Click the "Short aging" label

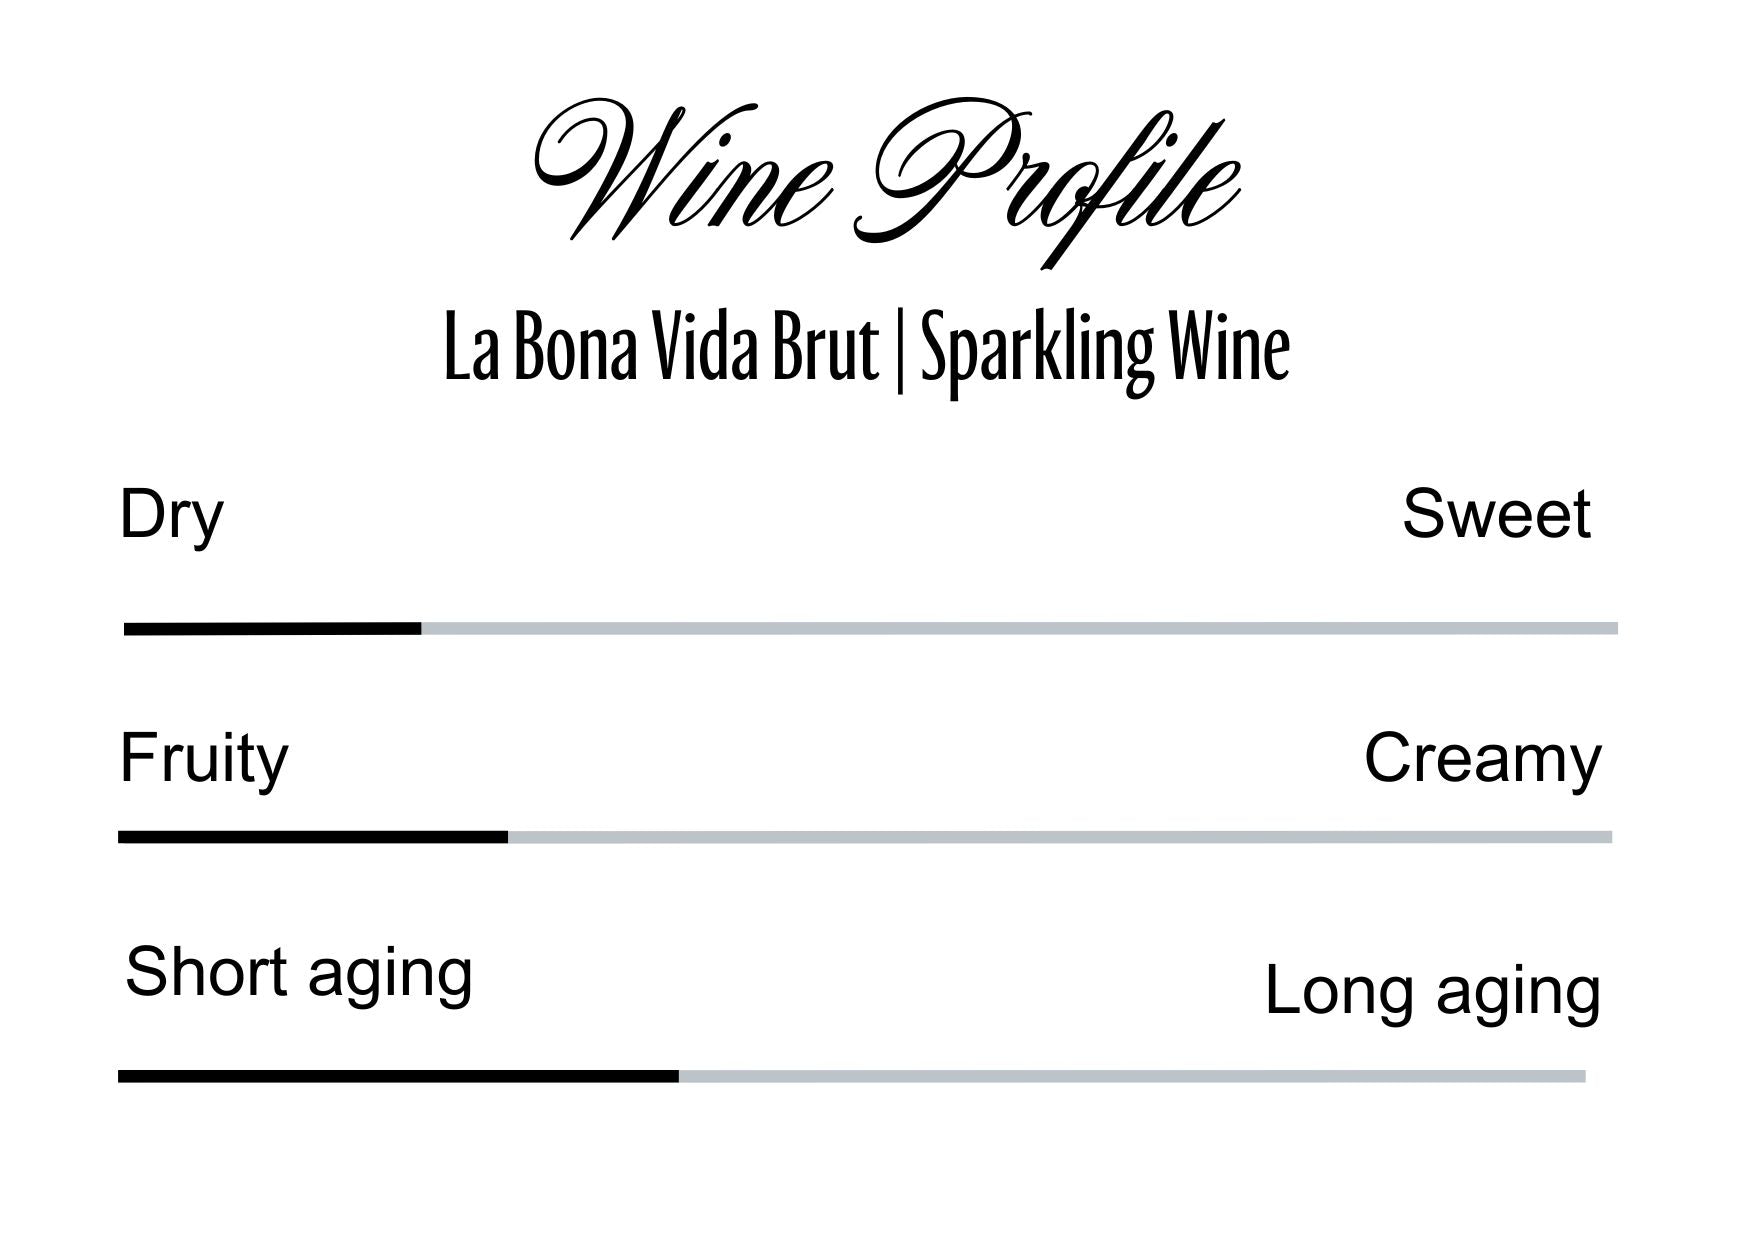(x=298, y=973)
